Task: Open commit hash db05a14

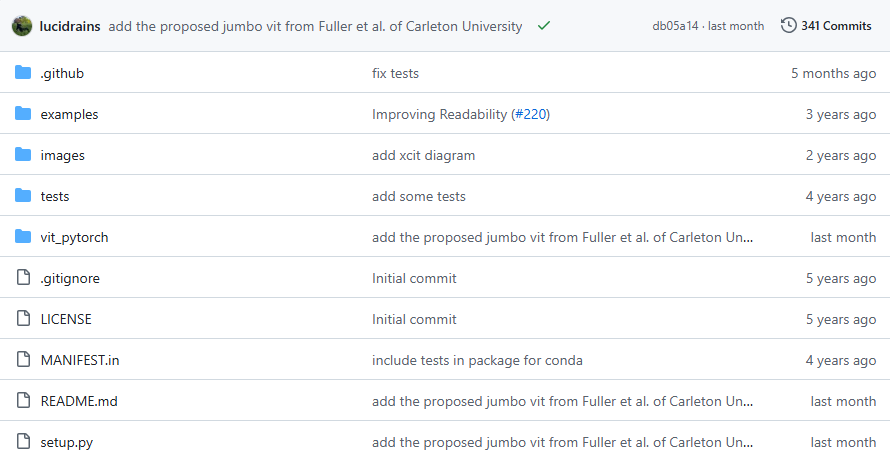Action: coord(675,26)
